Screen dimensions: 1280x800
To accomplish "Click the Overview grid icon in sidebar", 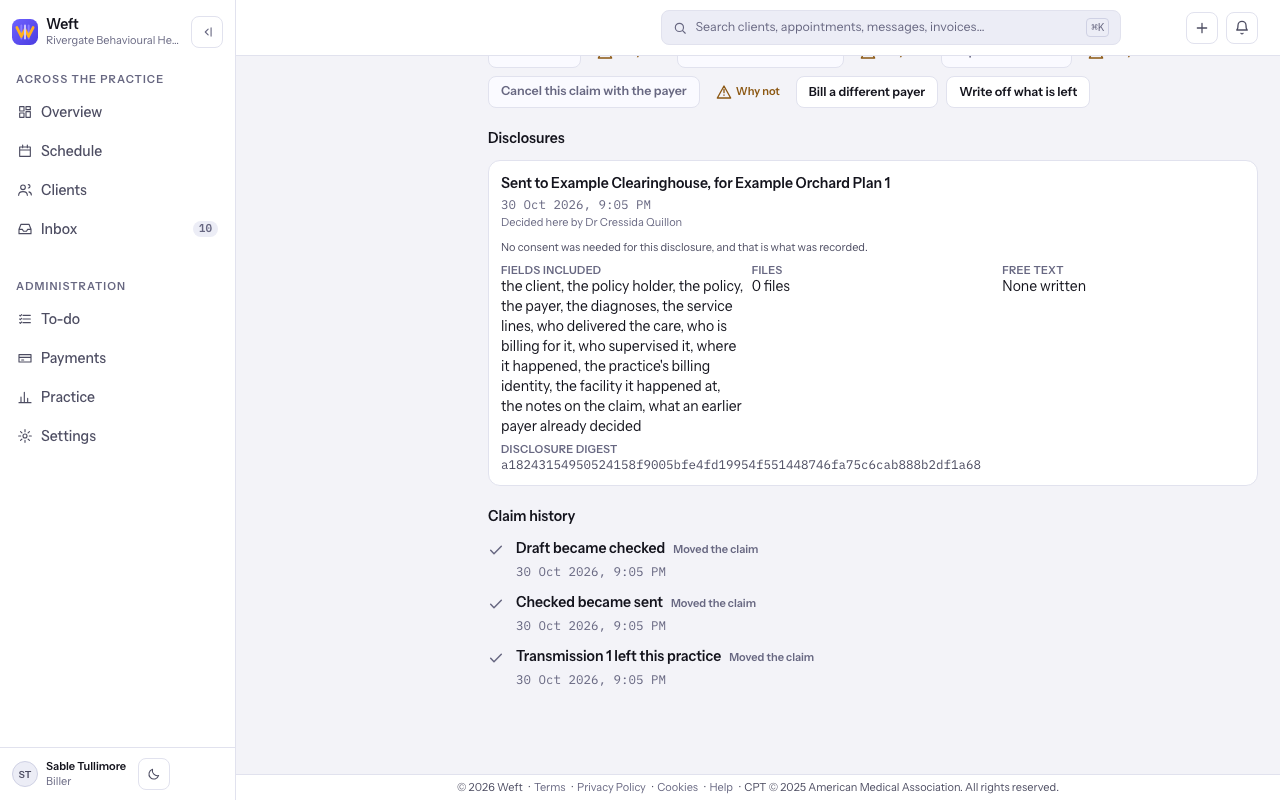I will point(25,112).
